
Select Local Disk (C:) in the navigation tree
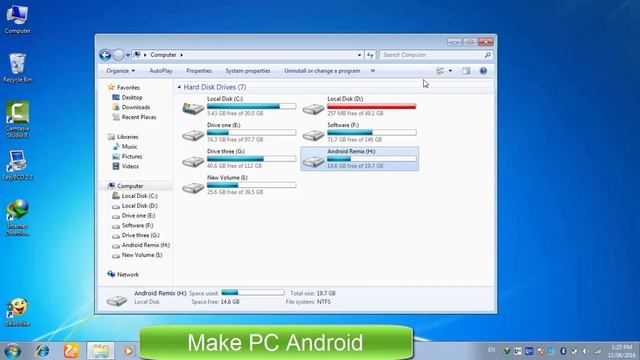[x=139, y=196]
